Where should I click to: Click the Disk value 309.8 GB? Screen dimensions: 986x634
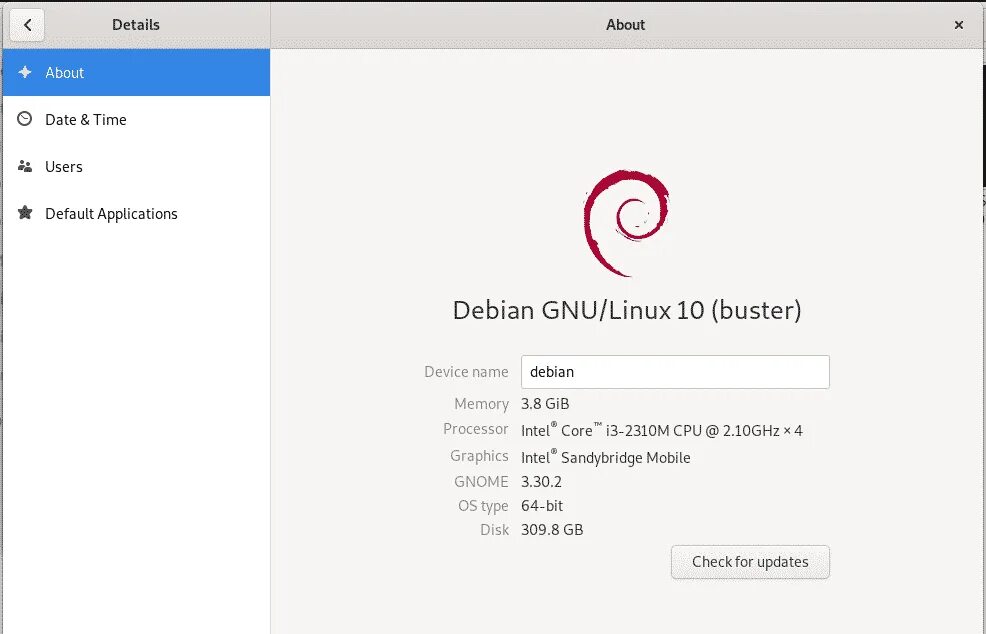click(551, 530)
